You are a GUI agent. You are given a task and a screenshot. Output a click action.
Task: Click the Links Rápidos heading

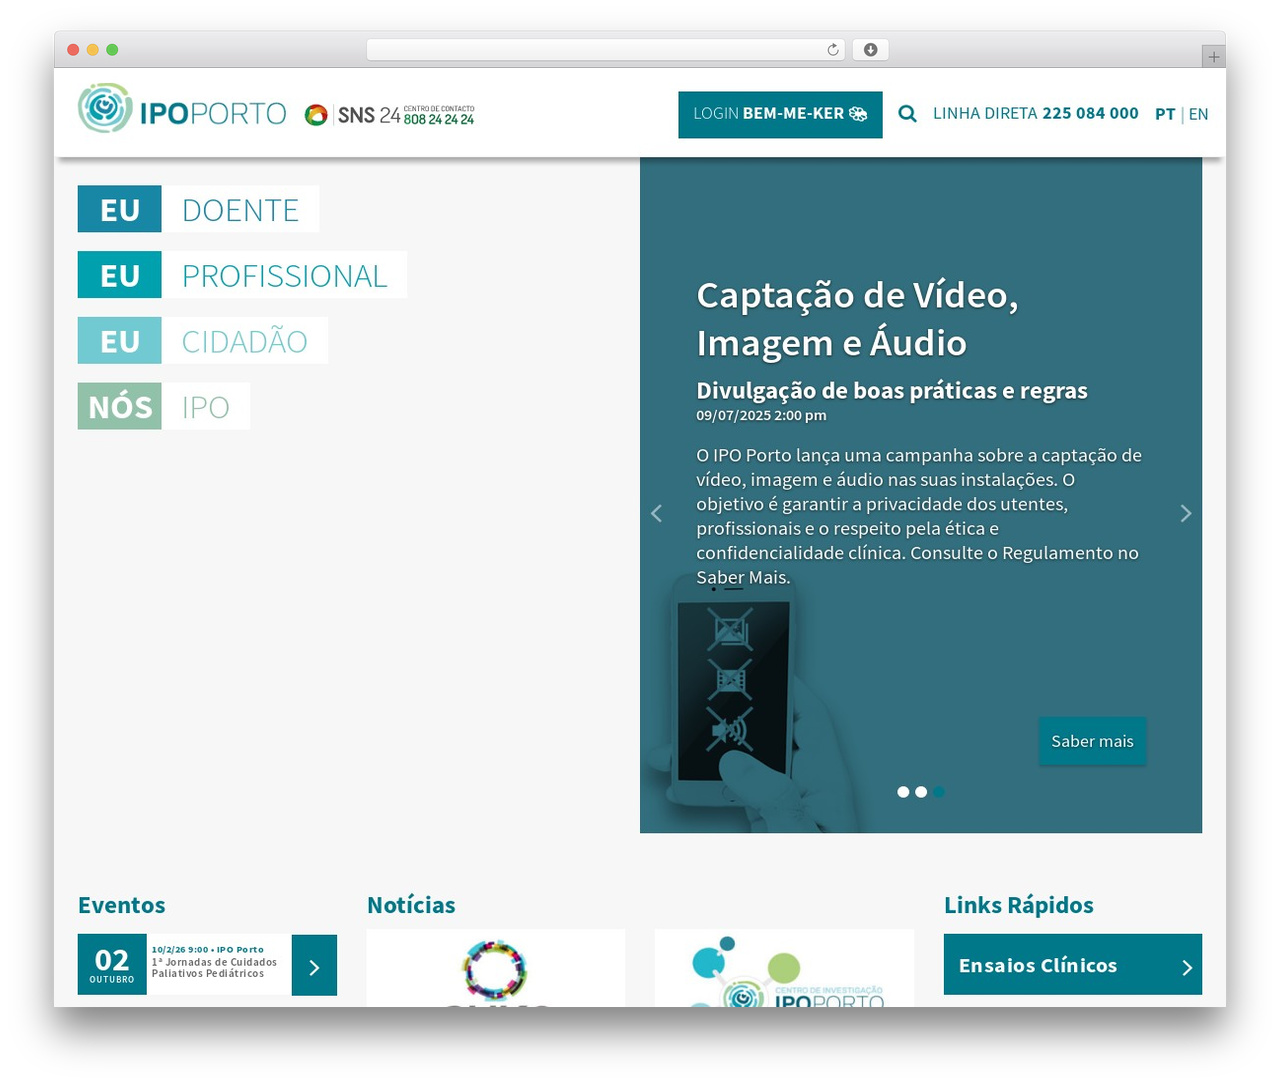click(x=1019, y=905)
